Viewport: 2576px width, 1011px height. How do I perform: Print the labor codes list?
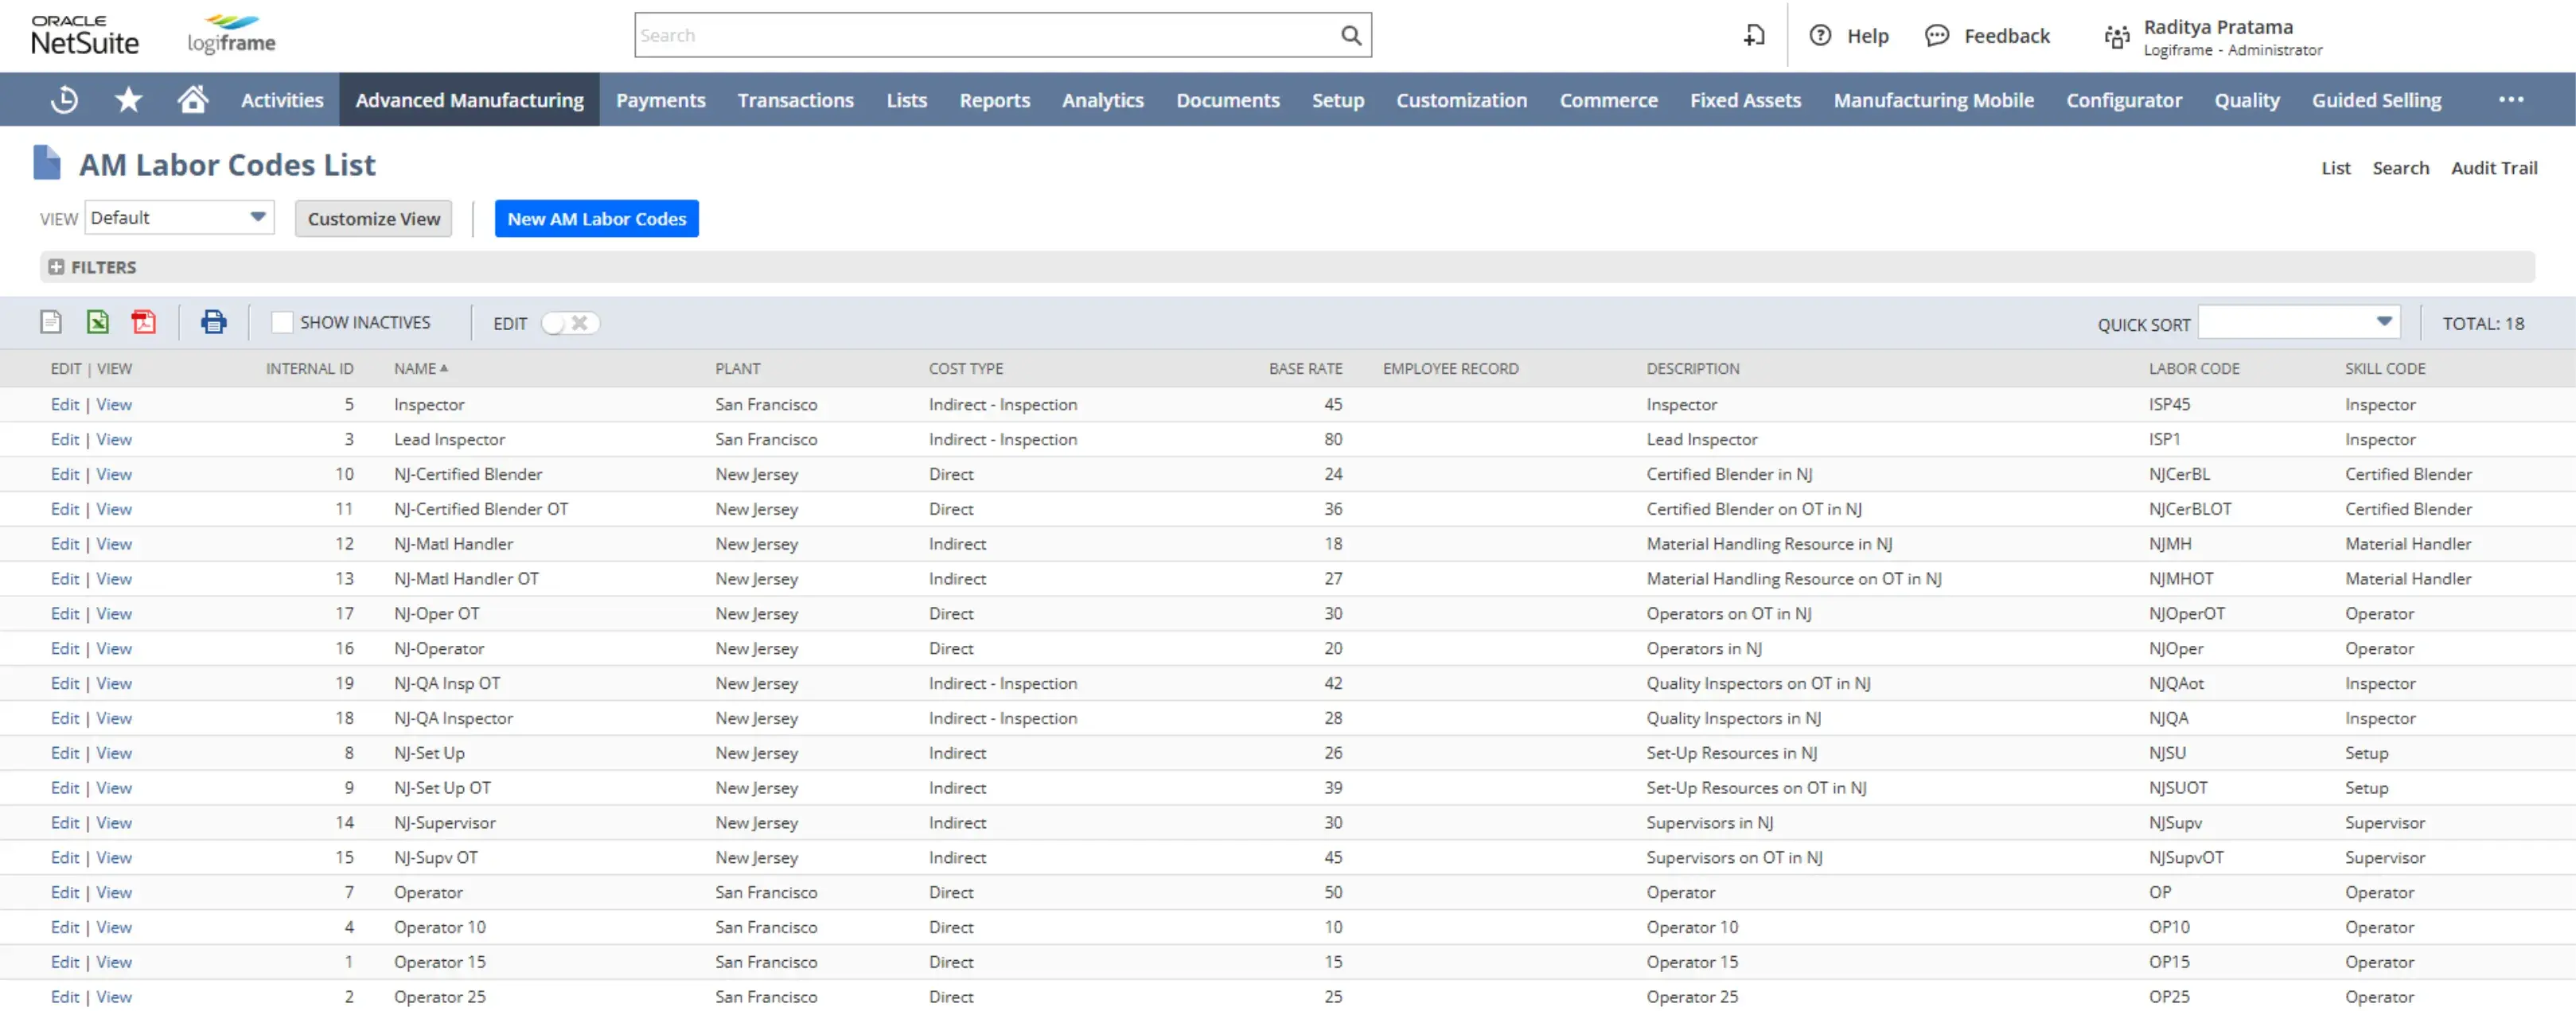213,322
